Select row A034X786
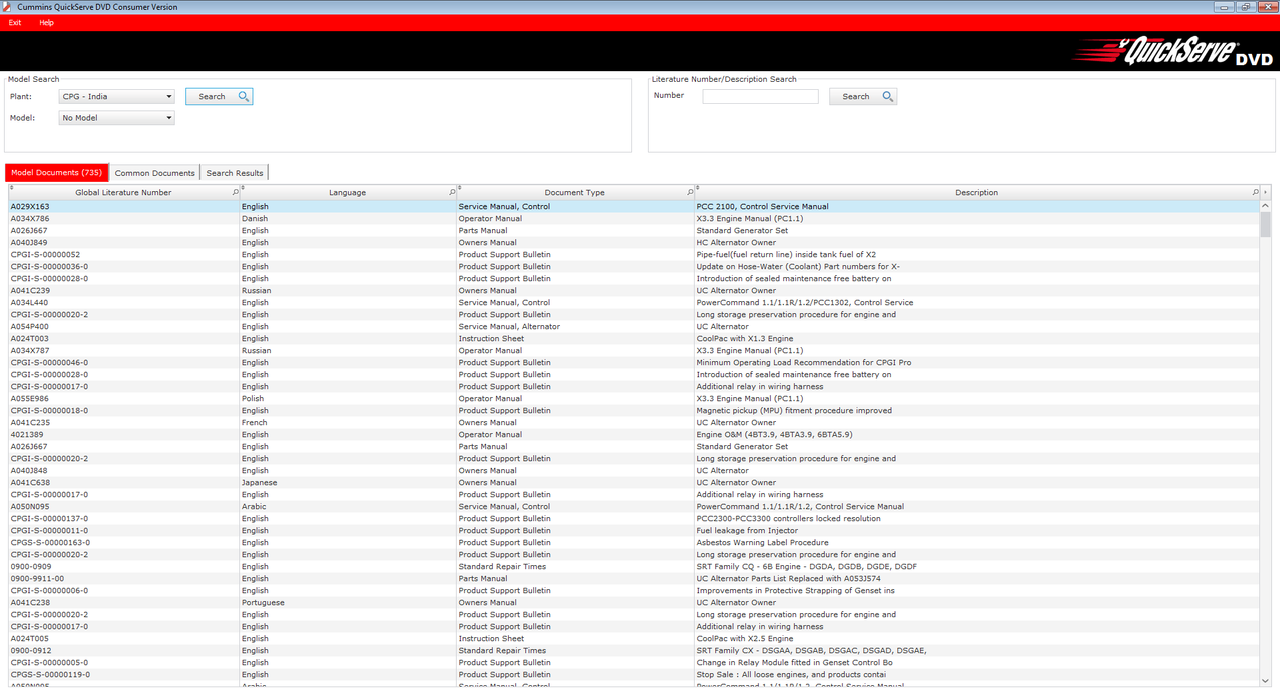Image resolution: width=1280 pixels, height=693 pixels. 633,219
